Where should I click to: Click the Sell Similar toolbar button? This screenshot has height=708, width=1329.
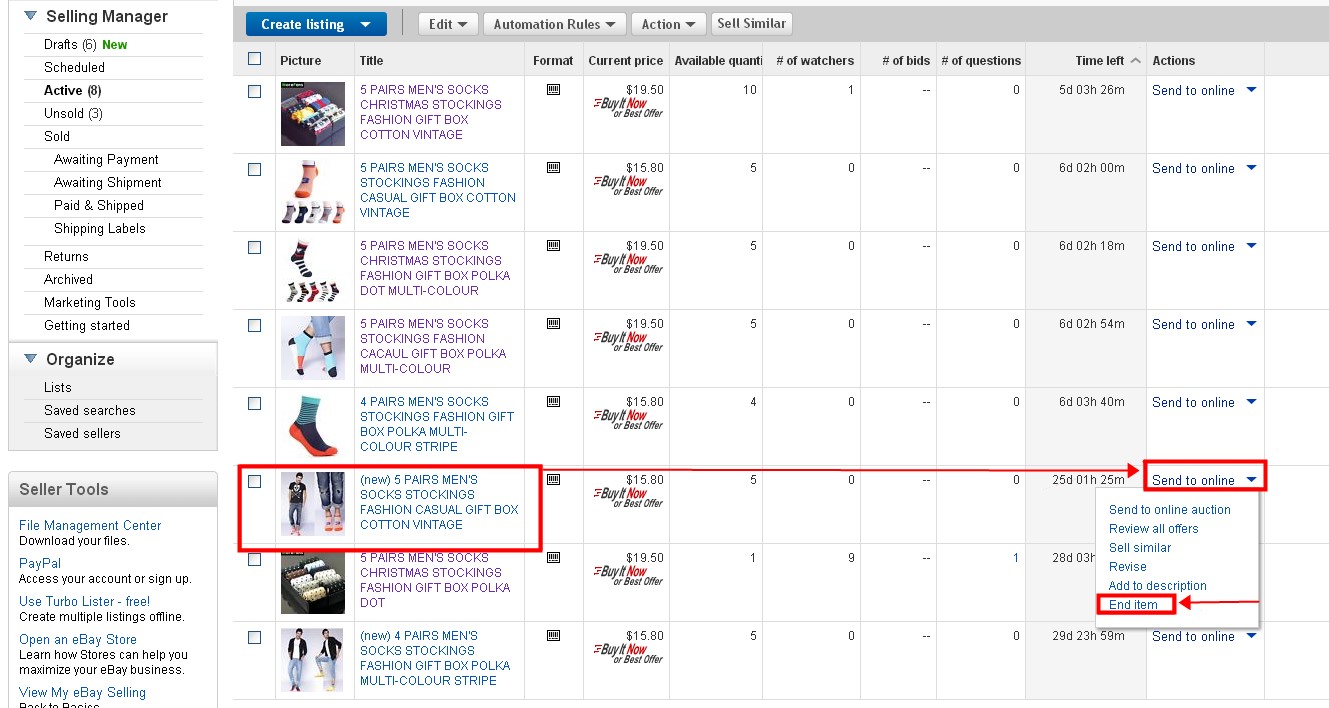(752, 23)
